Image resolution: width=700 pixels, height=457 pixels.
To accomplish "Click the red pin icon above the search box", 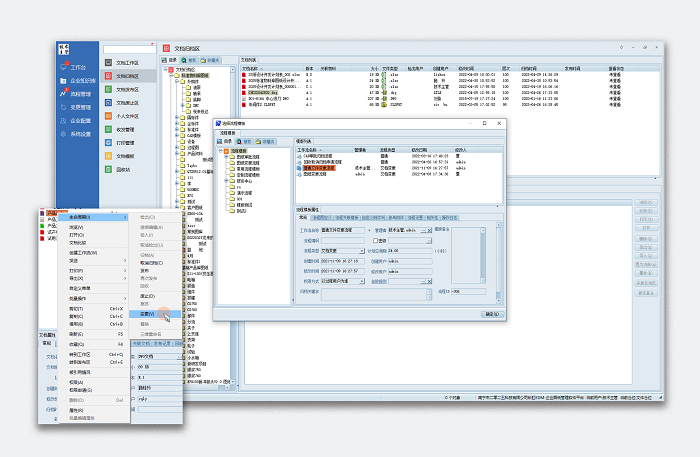I will pyautogui.click(x=153, y=44).
